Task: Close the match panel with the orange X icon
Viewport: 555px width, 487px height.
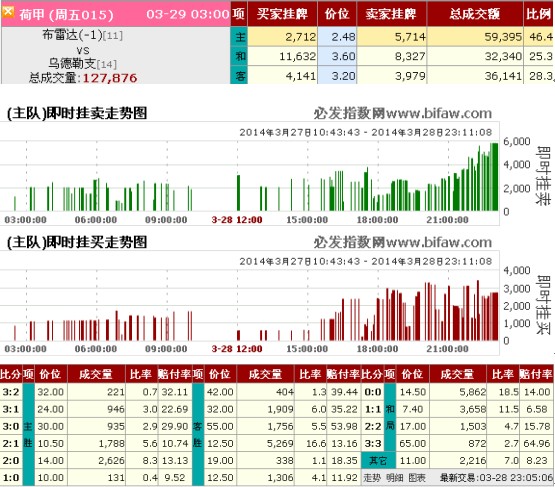Action: pos(8,12)
